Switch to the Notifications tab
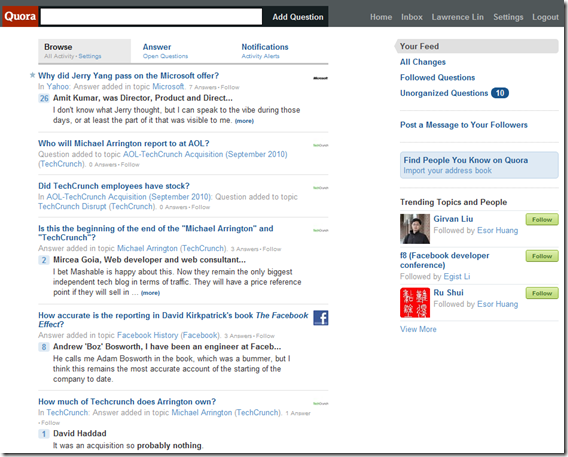Image resolution: width=568 pixels, height=457 pixels. [265, 51]
